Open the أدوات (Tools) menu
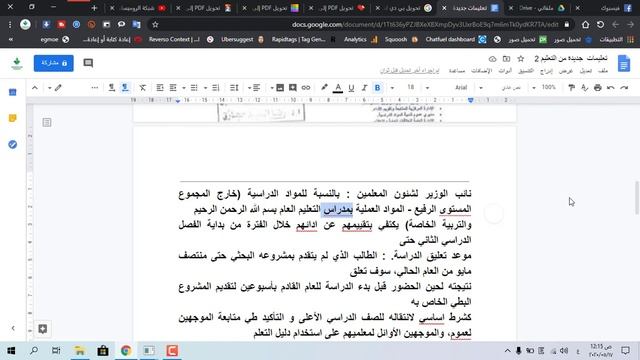Image resolution: width=640 pixels, height=360 pixels. (505, 71)
